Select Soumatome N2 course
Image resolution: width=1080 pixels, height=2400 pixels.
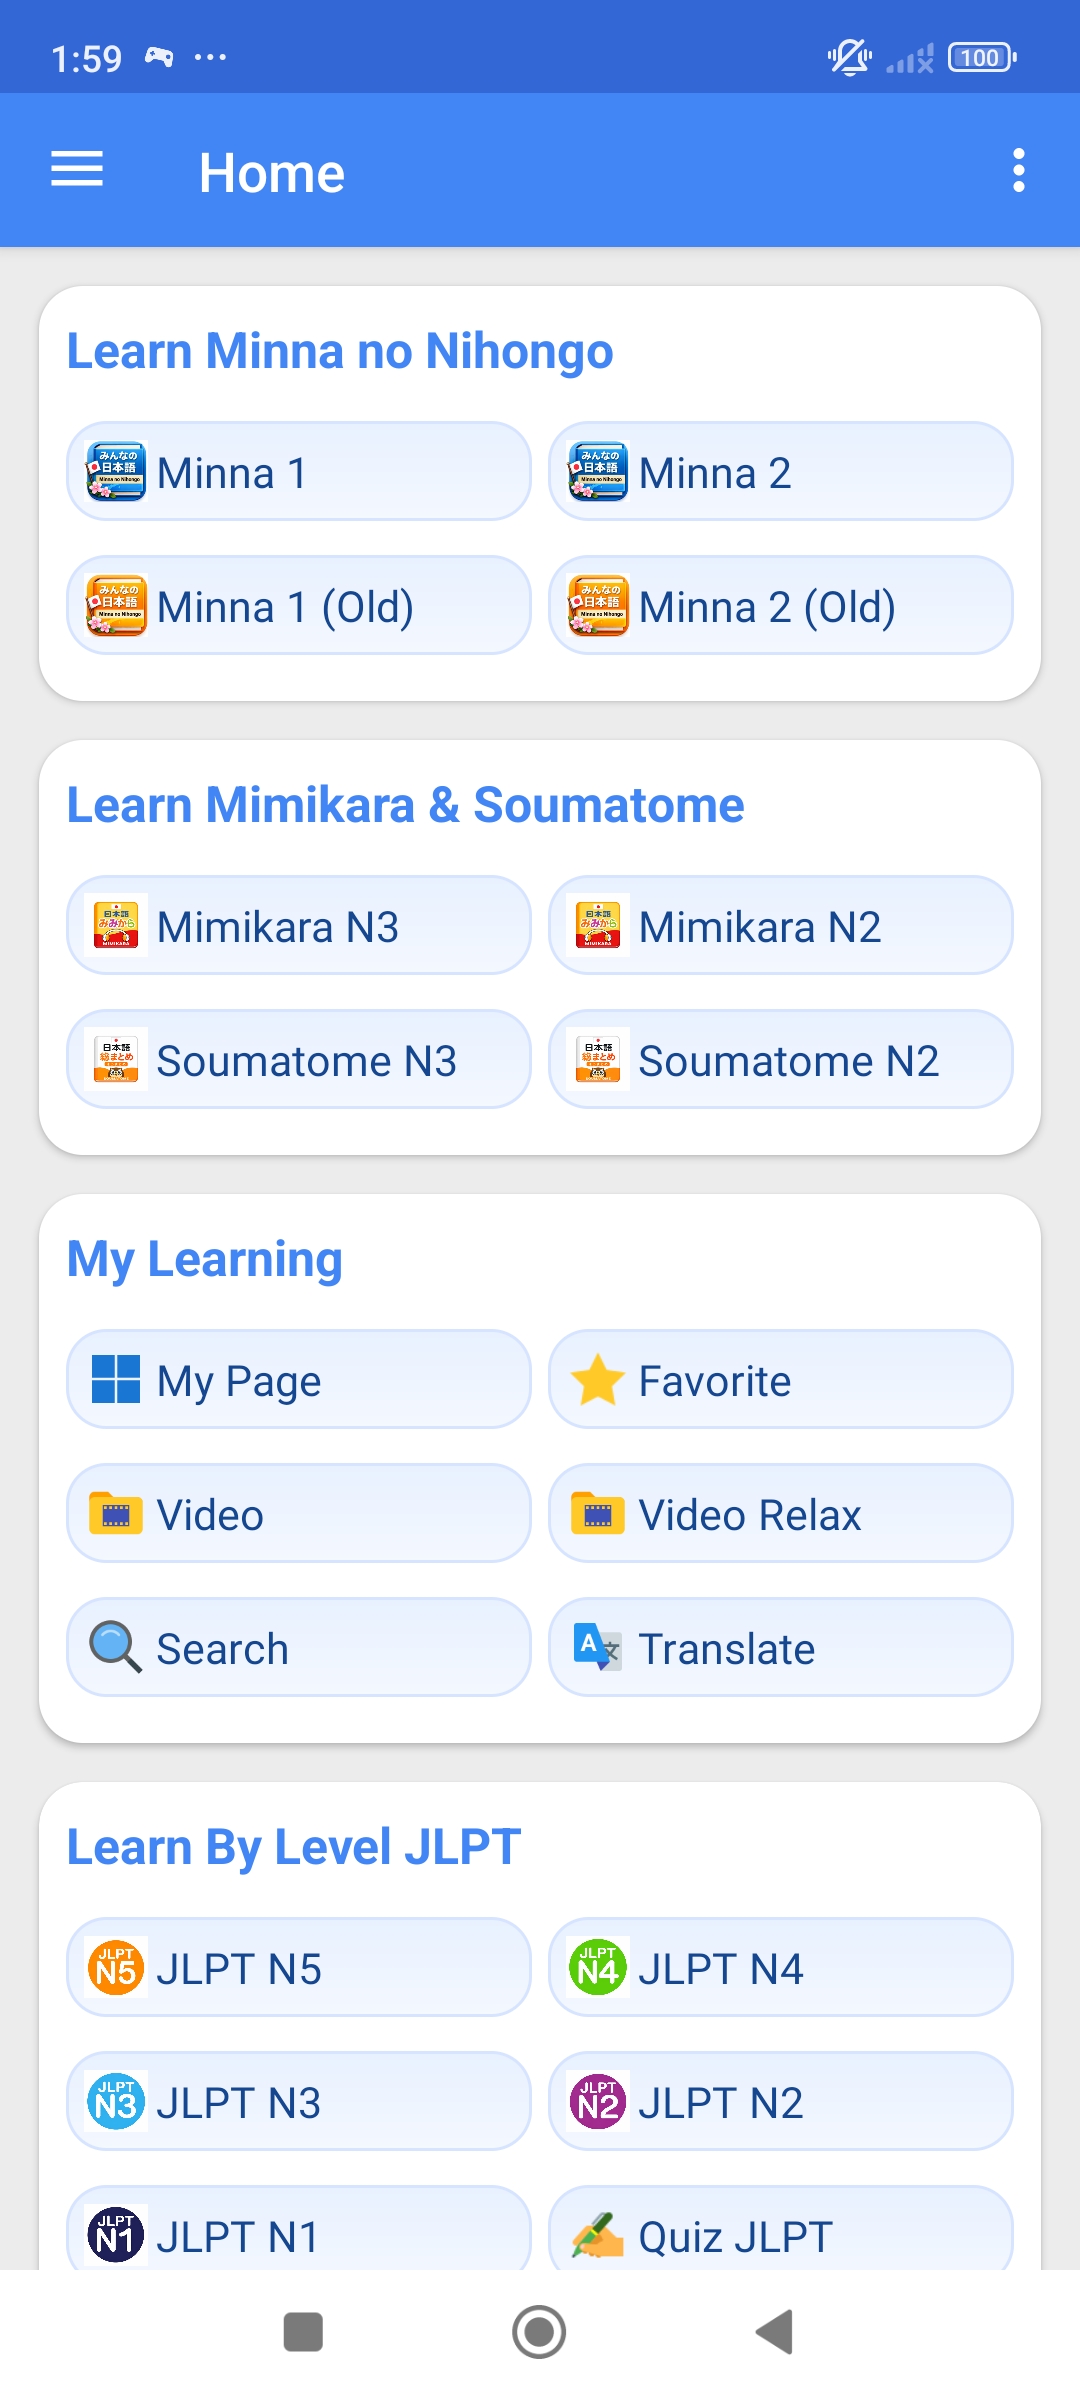[780, 1060]
